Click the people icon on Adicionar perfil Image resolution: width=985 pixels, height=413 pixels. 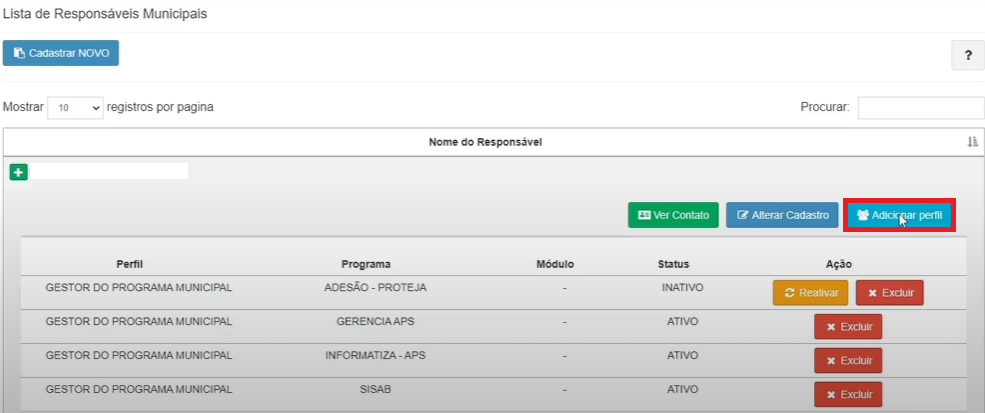(x=863, y=215)
